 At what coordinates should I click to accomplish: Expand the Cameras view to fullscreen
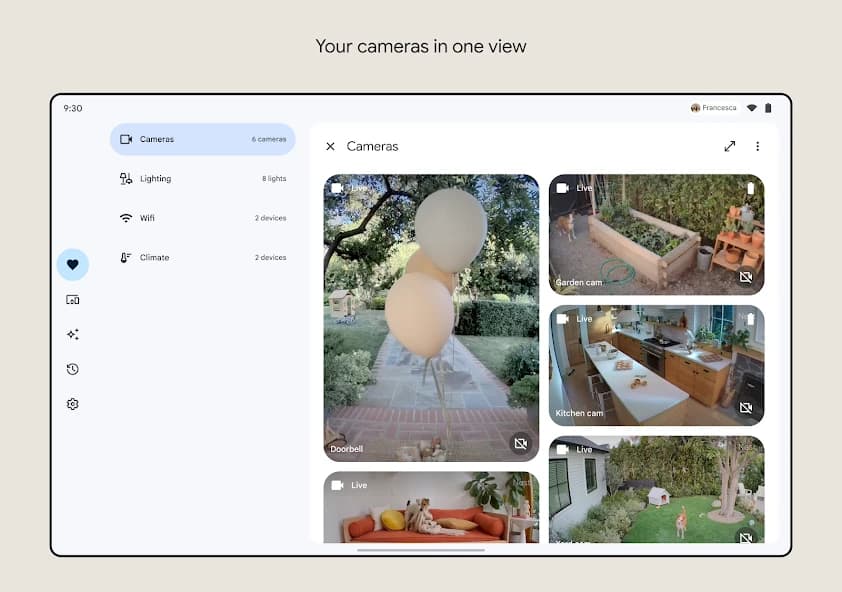click(x=730, y=146)
